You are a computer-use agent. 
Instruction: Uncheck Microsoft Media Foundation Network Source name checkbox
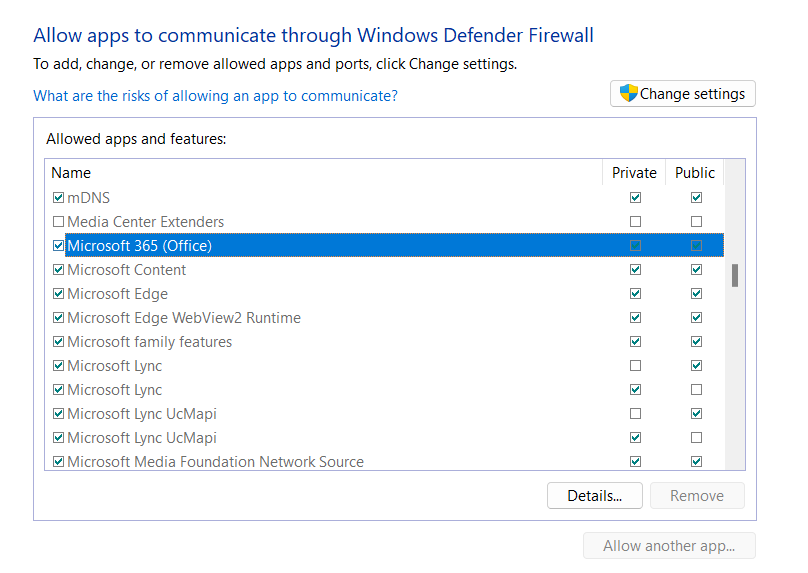(x=58, y=461)
